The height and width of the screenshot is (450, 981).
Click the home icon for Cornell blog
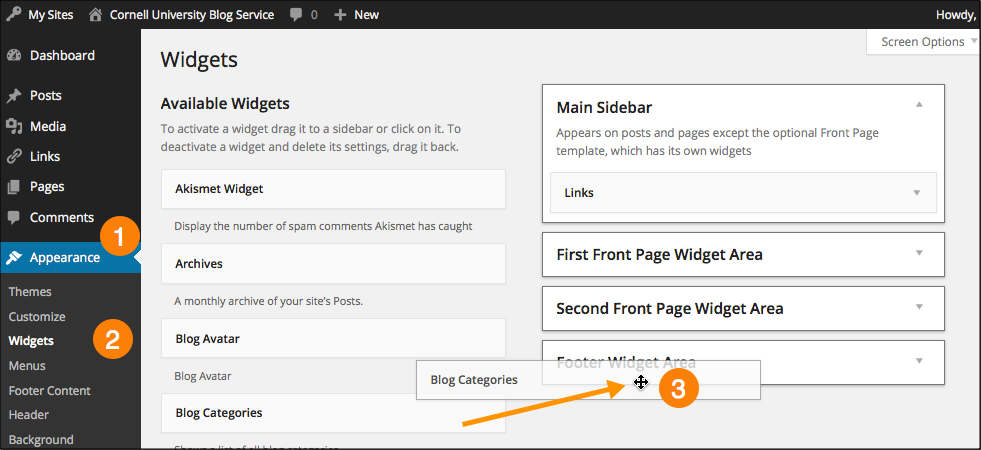(95, 14)
